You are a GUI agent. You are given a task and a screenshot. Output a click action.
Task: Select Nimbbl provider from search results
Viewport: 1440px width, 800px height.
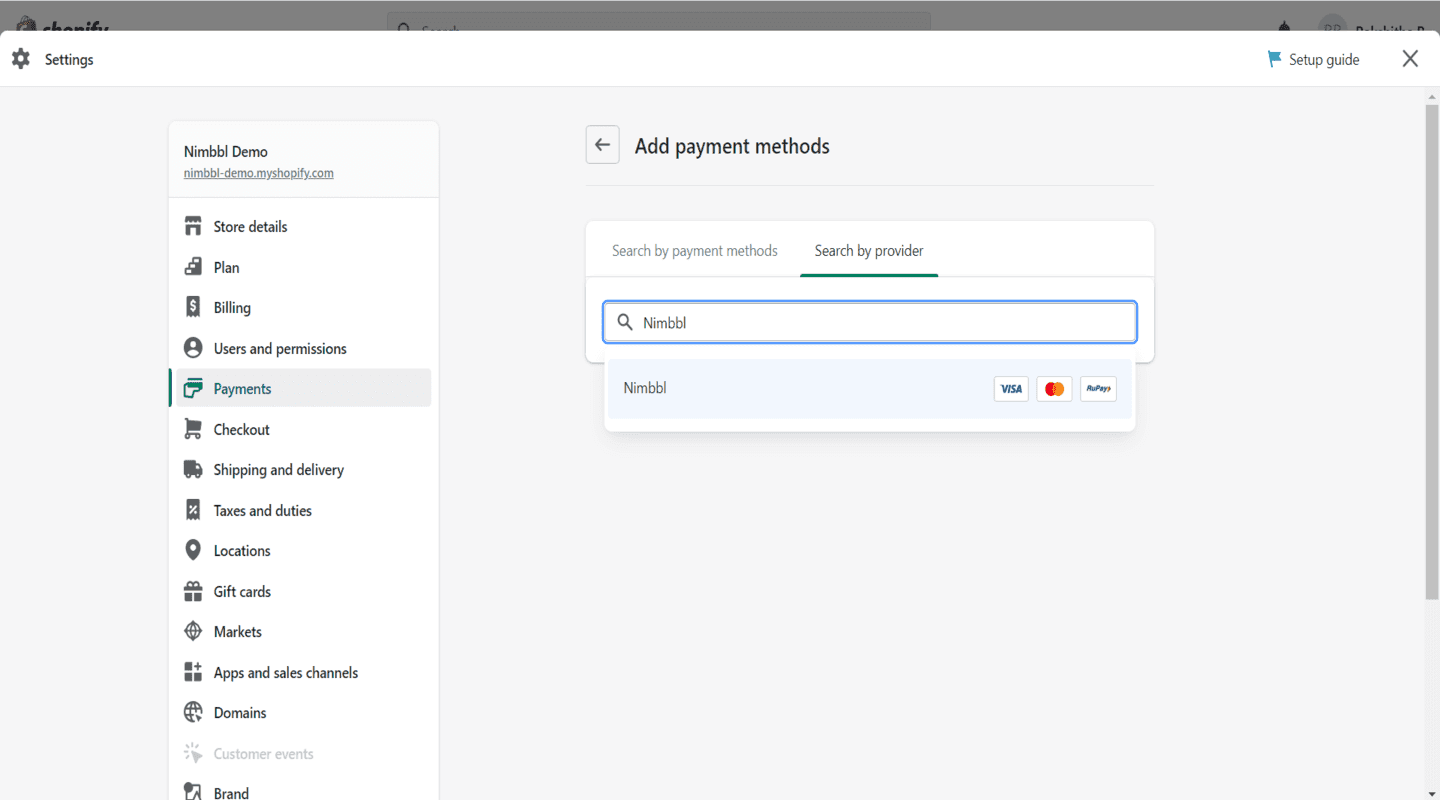pos(869,389)
